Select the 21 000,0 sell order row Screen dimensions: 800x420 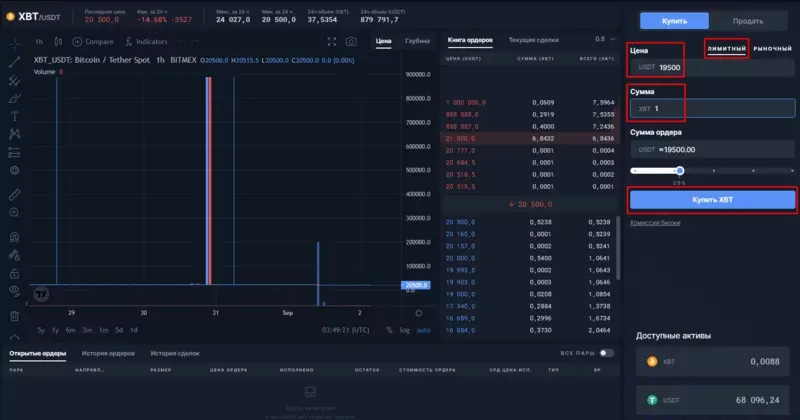530,138
